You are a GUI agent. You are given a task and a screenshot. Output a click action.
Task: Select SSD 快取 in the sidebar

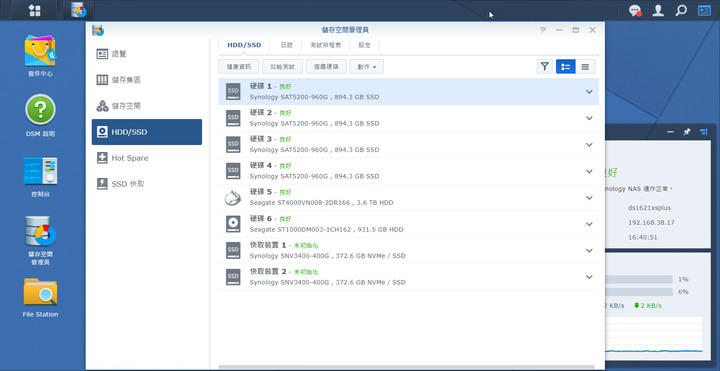(146, 184)
